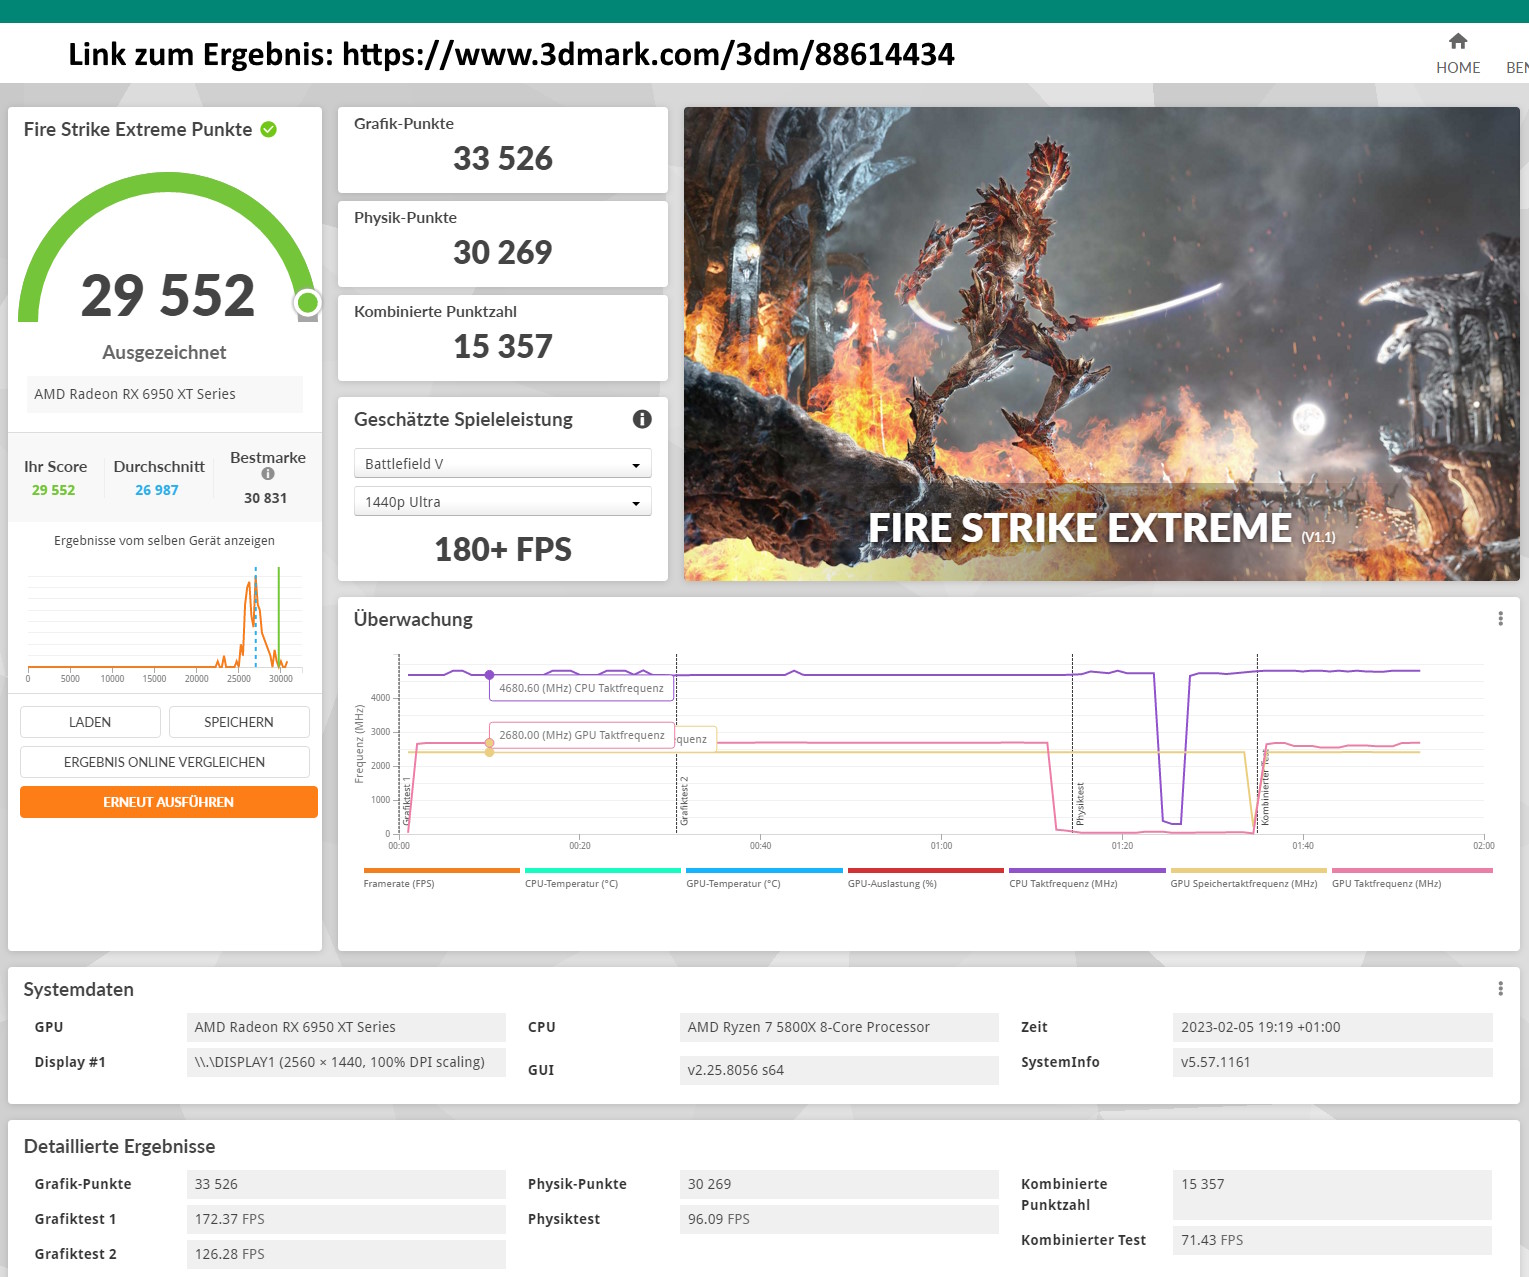Click the GUI version v2.25.8056 s64
1529x1277 pixels.
tap(839, 1070)
